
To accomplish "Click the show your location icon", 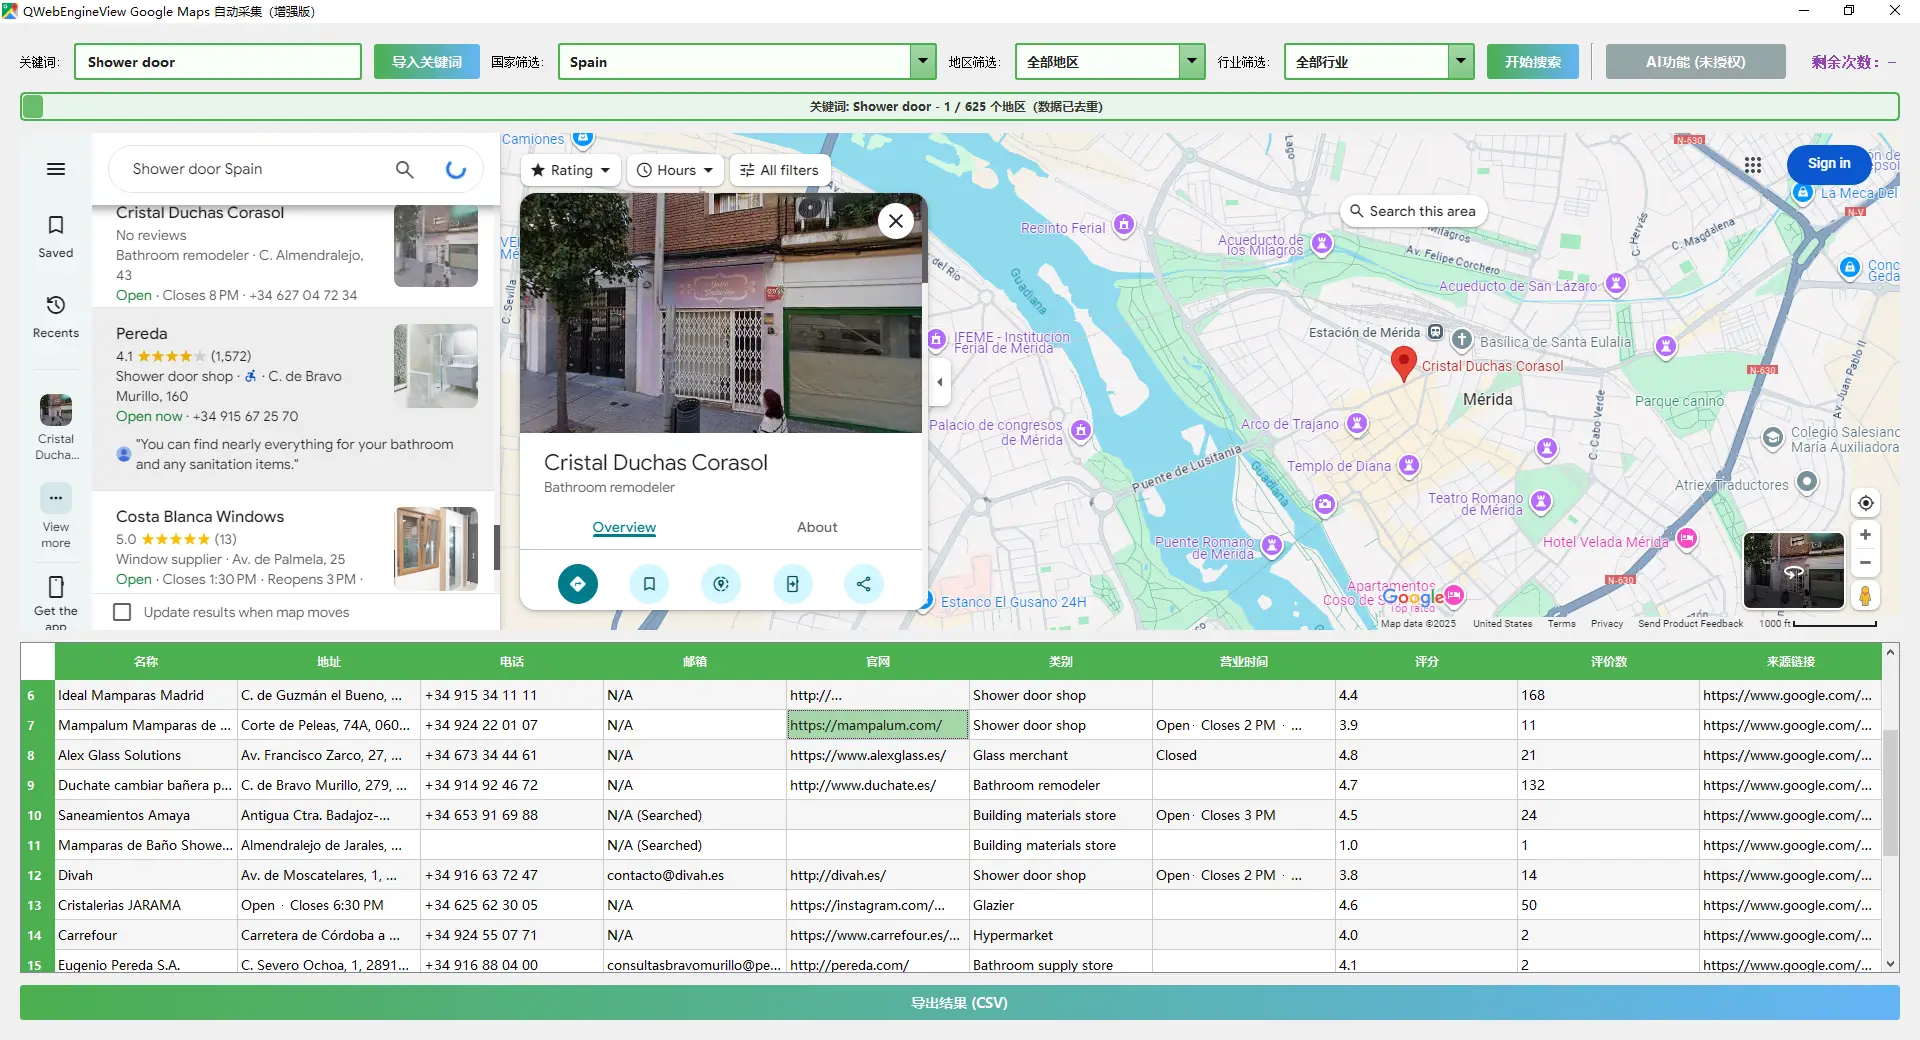I will click(x=1865, y=503).
